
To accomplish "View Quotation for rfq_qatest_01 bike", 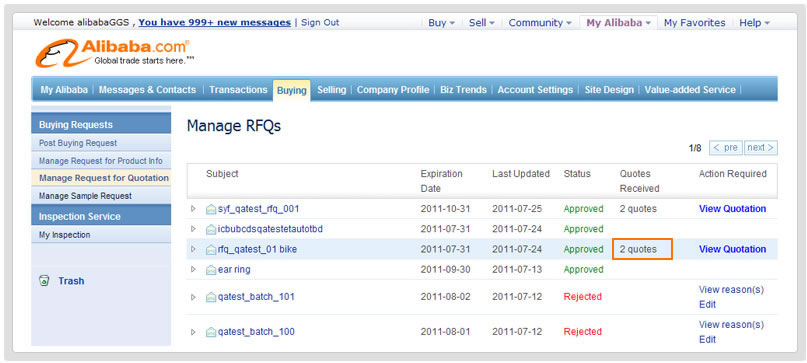I will click(x=732, y=249).
